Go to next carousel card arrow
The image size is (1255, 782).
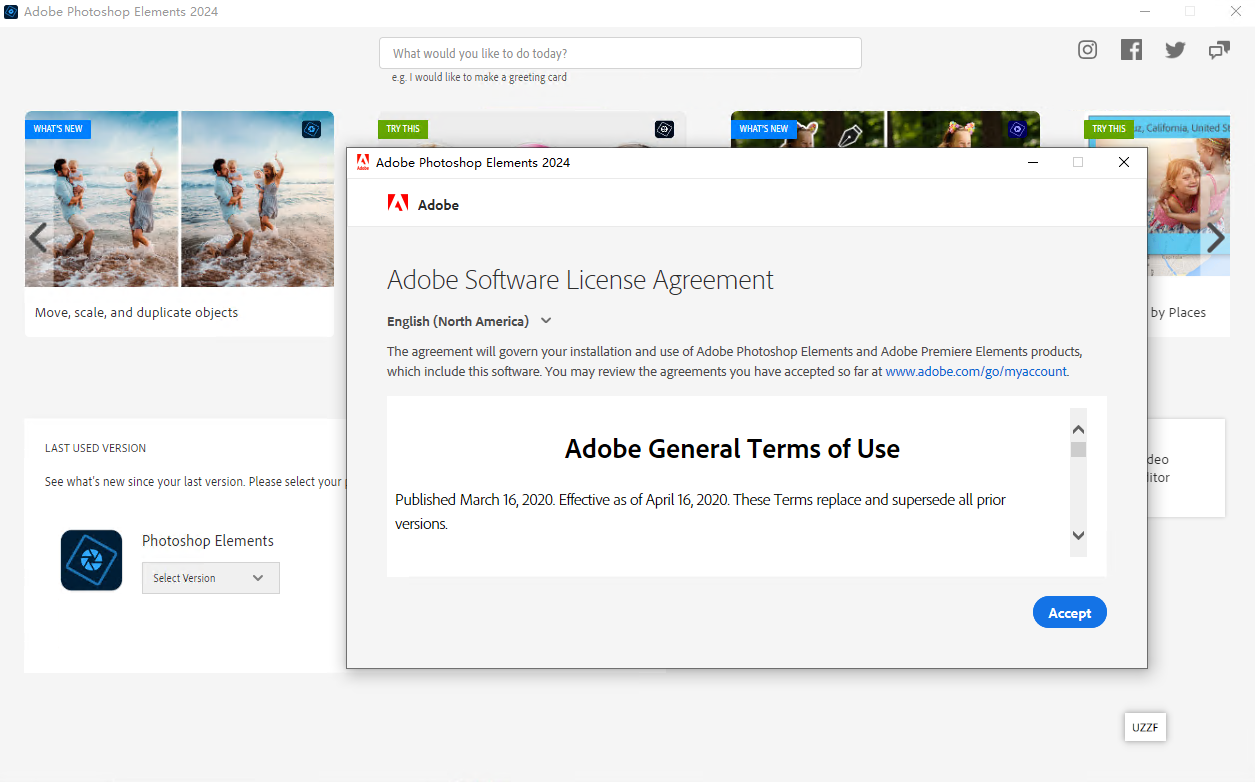click(x=1216, y=238)
